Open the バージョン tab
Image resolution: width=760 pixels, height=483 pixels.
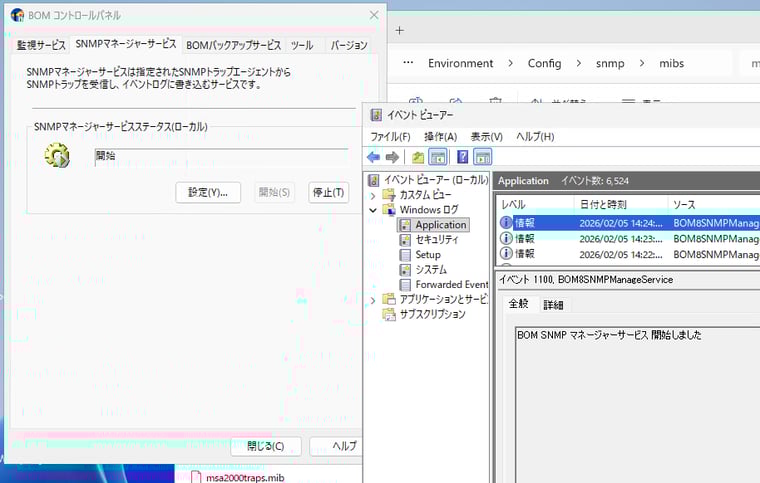coord(349,46)
